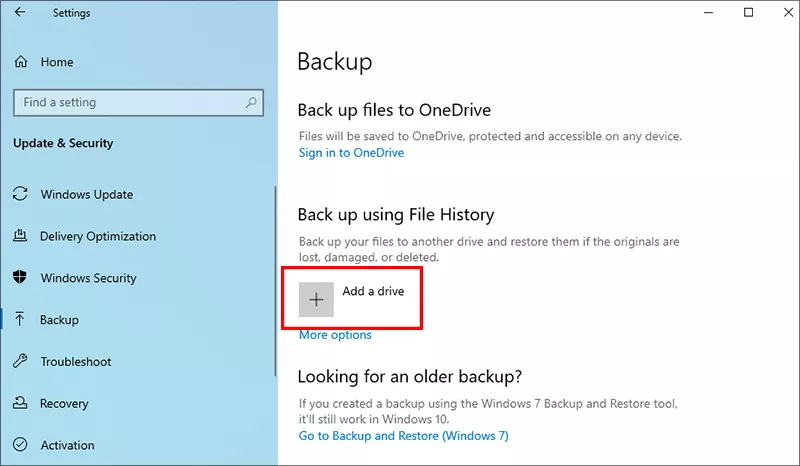Screen dimensions: 800x466
Task: Click the sidebar vertical scrollbar
Action: click(276, 280)
